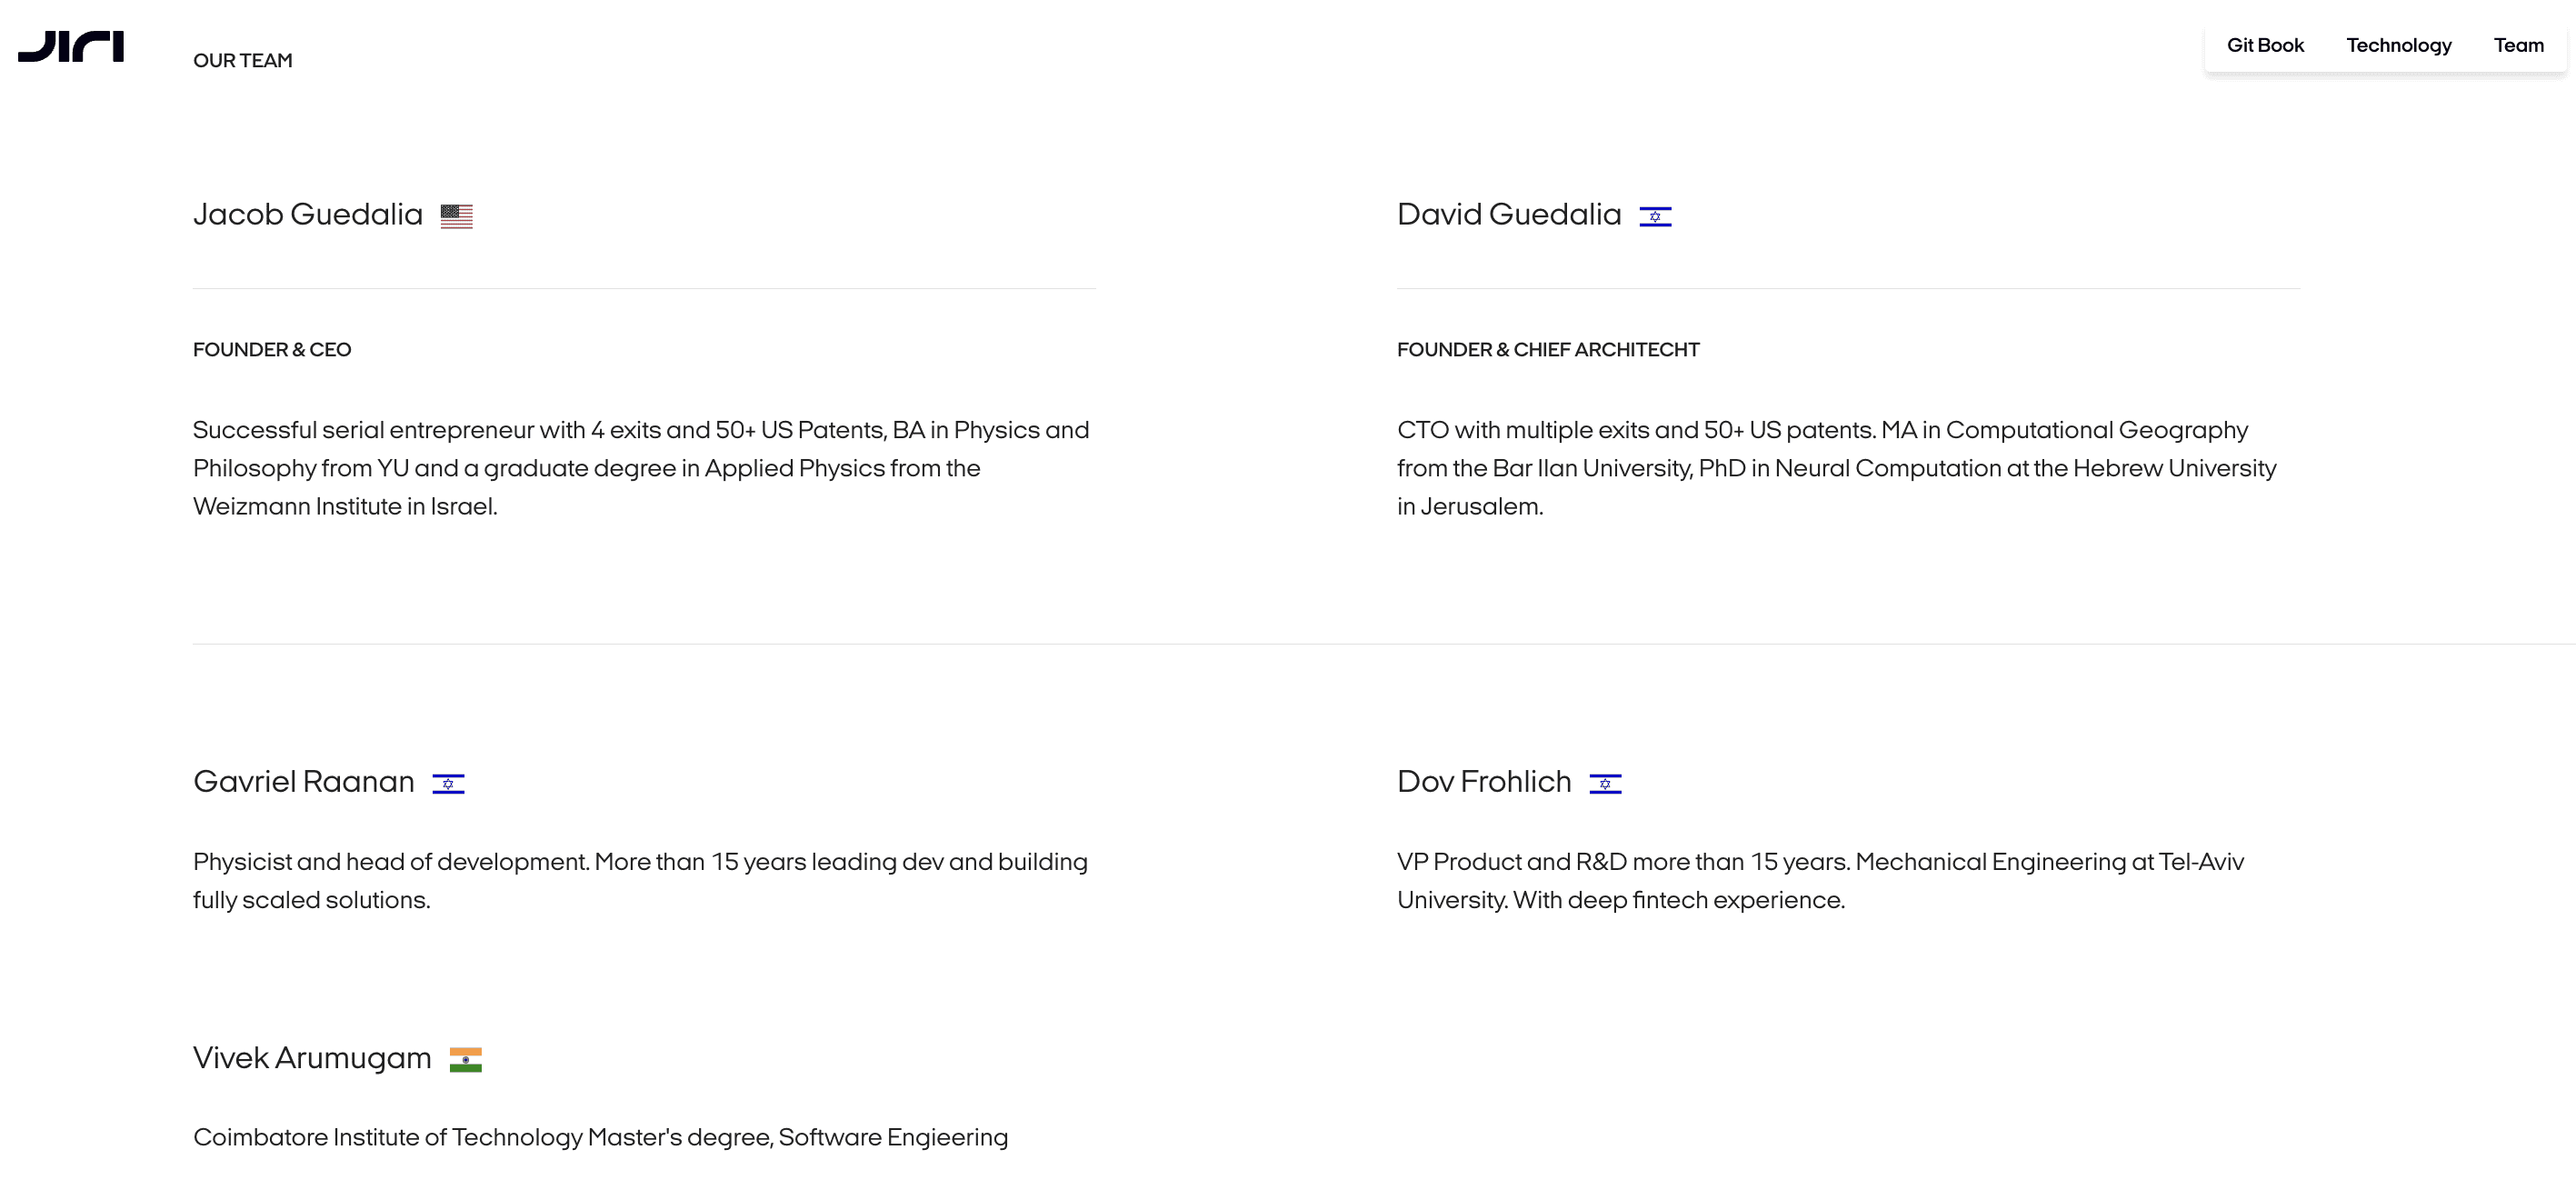Click the Coimbatore Institute of Technology text
2576x1180 pixels.
[x=600, y=1137]
